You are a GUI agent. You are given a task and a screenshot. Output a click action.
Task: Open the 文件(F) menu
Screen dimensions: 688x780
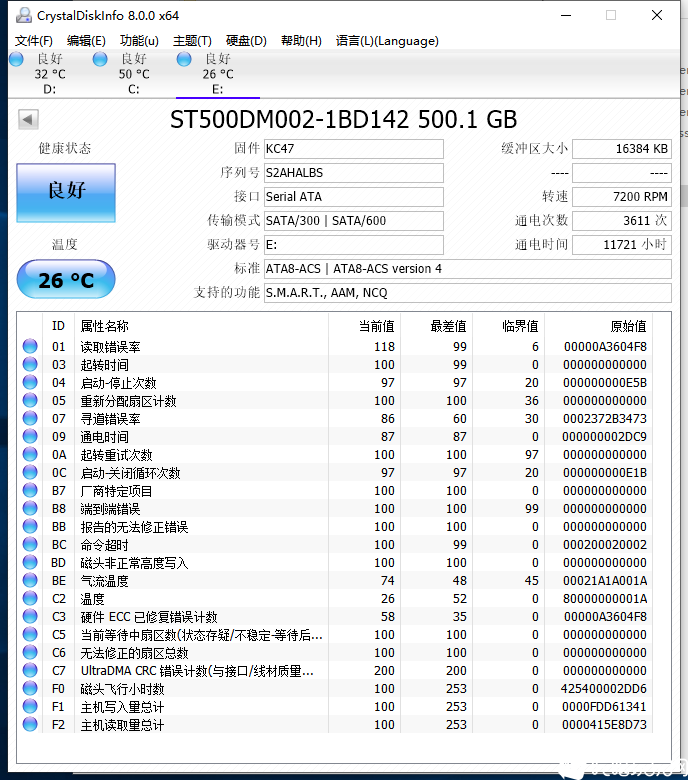point(34,41)
